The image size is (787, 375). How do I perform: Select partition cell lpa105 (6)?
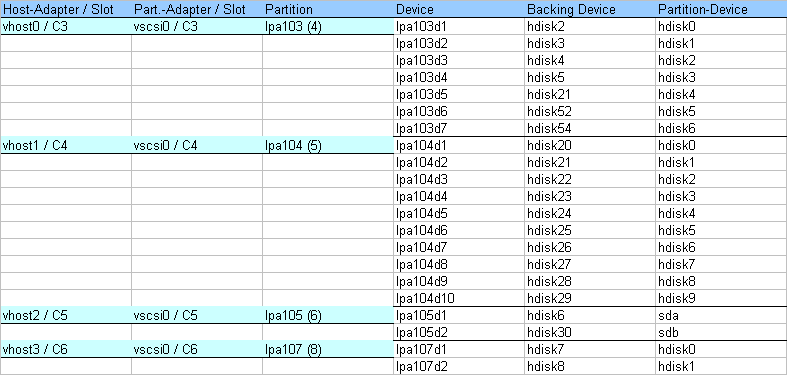[328, 315]
